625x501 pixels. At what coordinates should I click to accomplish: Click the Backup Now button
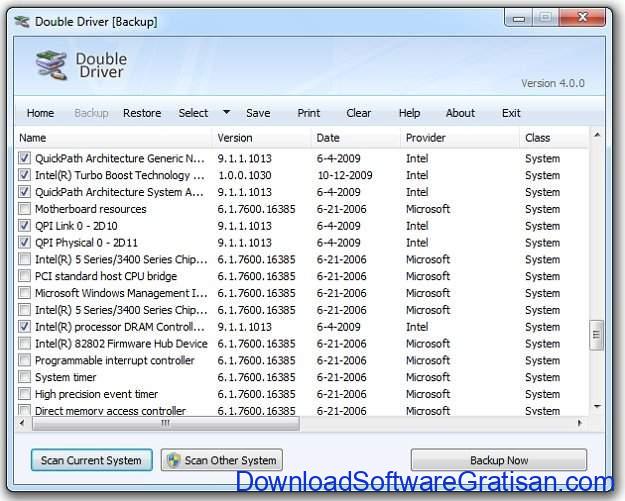(499, 460)
